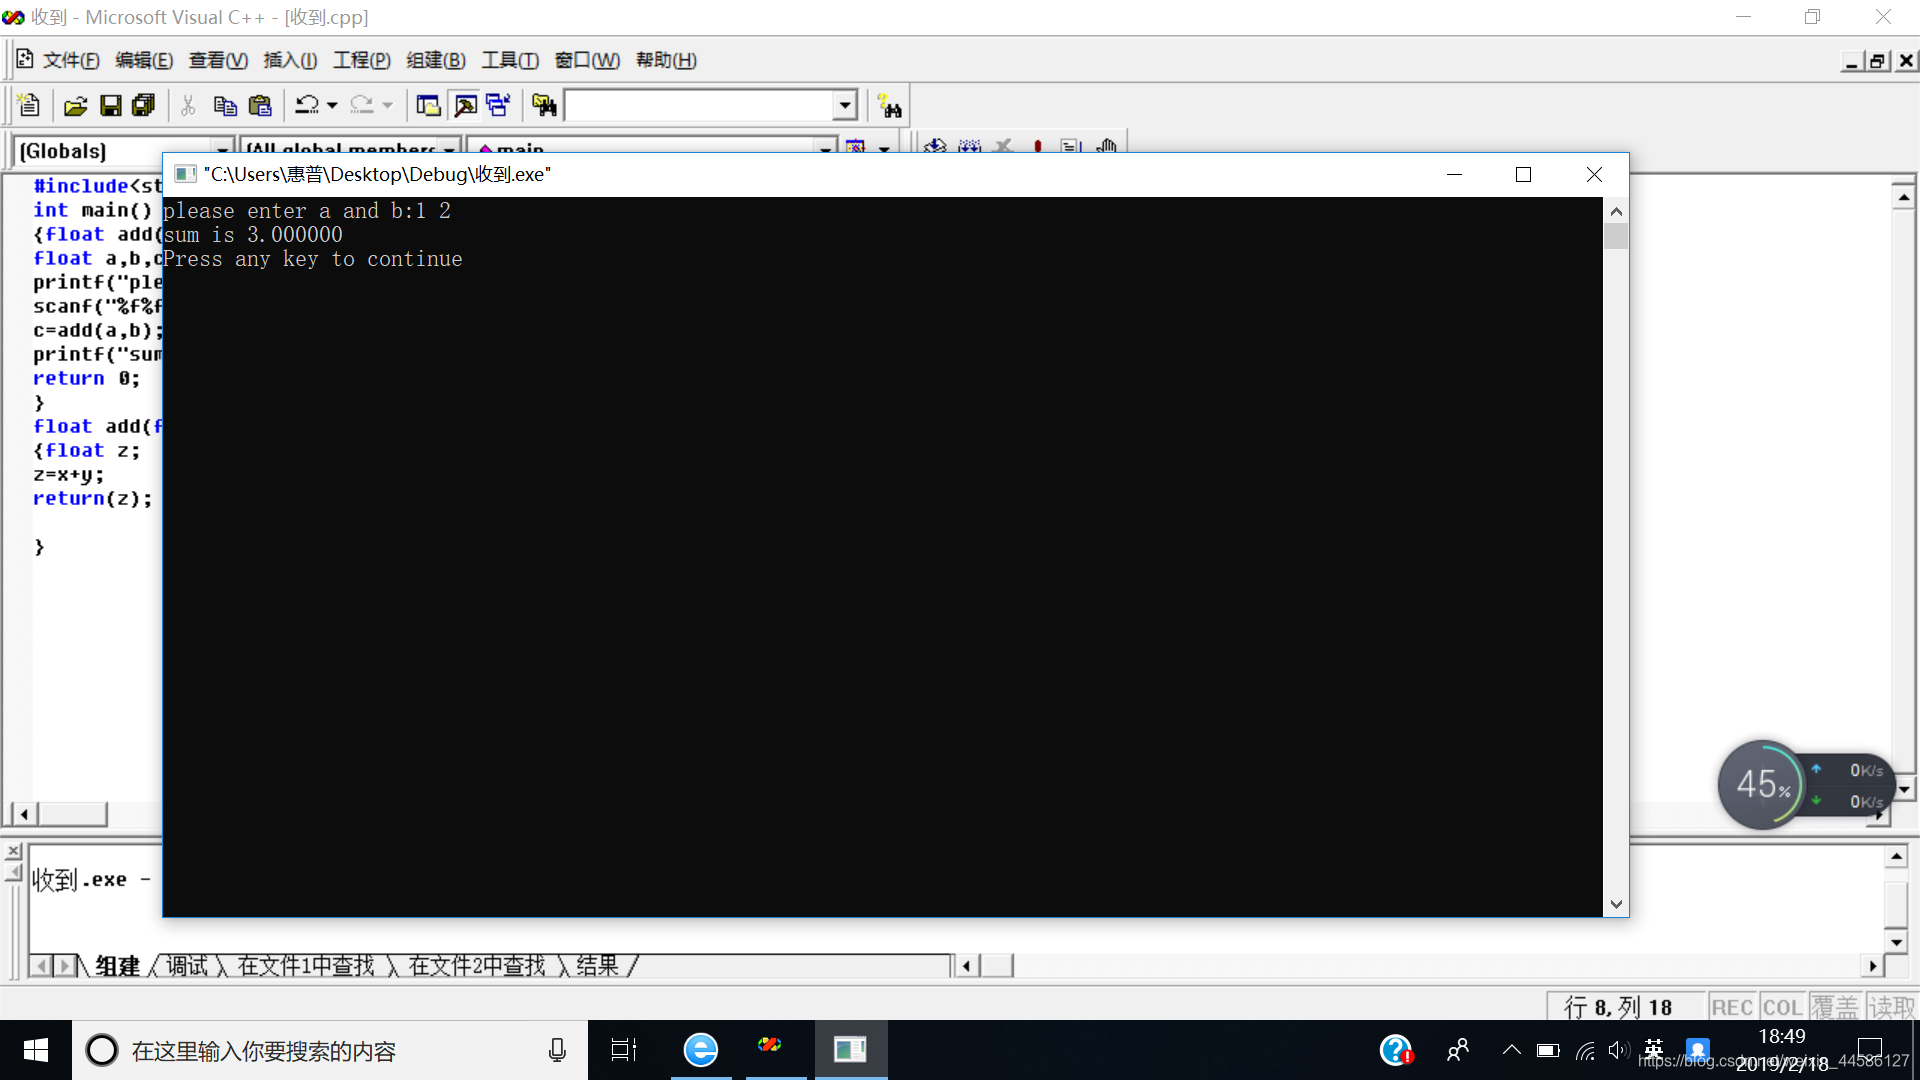Click the taskbar microphone icon
The image size is (1920, 1080).
pyautogui.click(x=557, y=1050)
